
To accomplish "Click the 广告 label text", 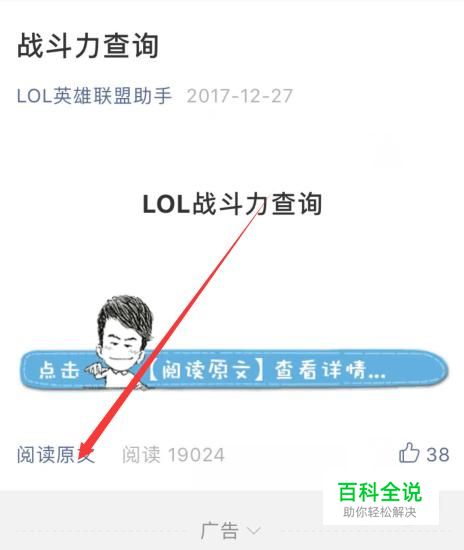I will [x=220, y=530].
